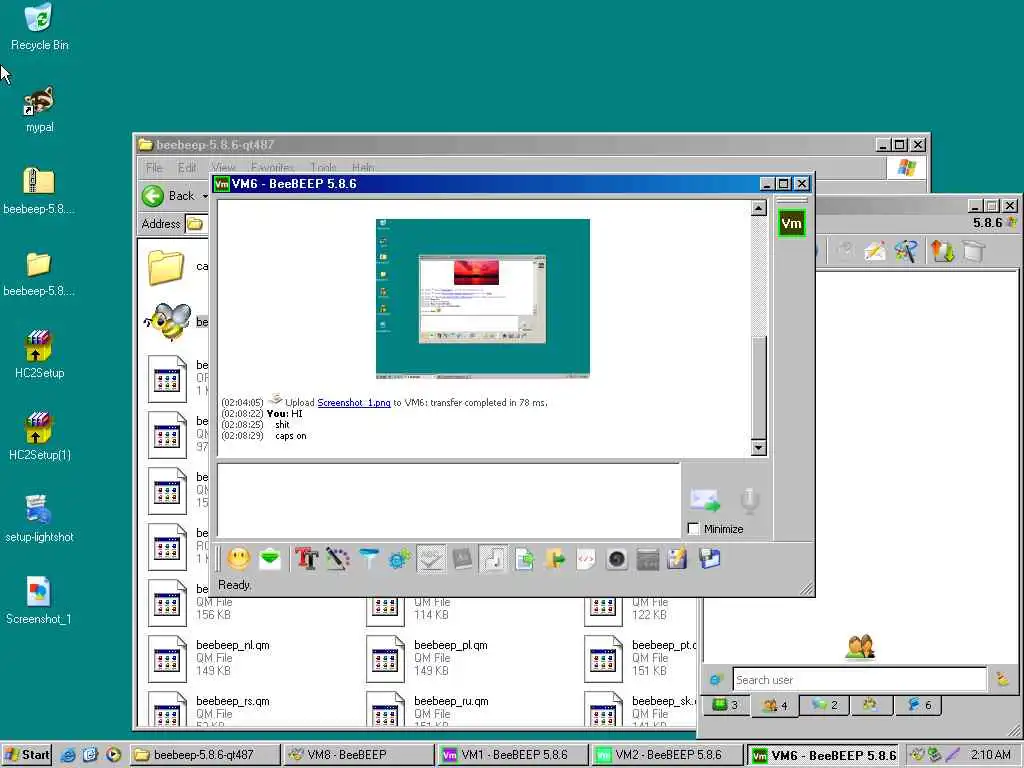Click the send file document icon

[x=524, y=559]
